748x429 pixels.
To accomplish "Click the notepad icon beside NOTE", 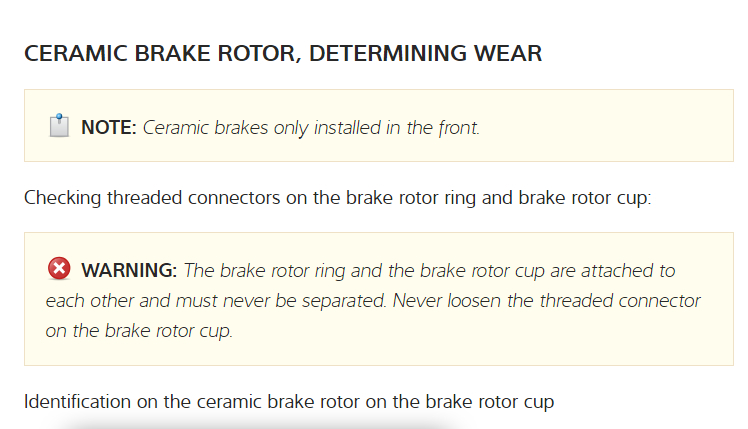I will (59, 127).
